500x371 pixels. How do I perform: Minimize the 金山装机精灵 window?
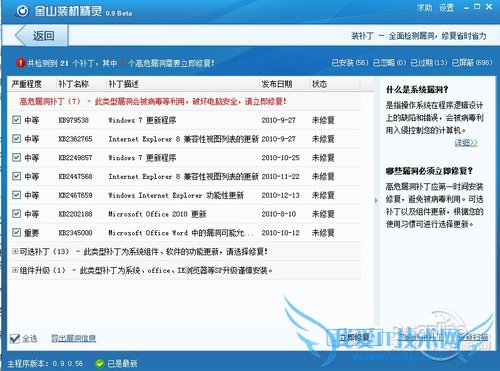click(466, 8)
